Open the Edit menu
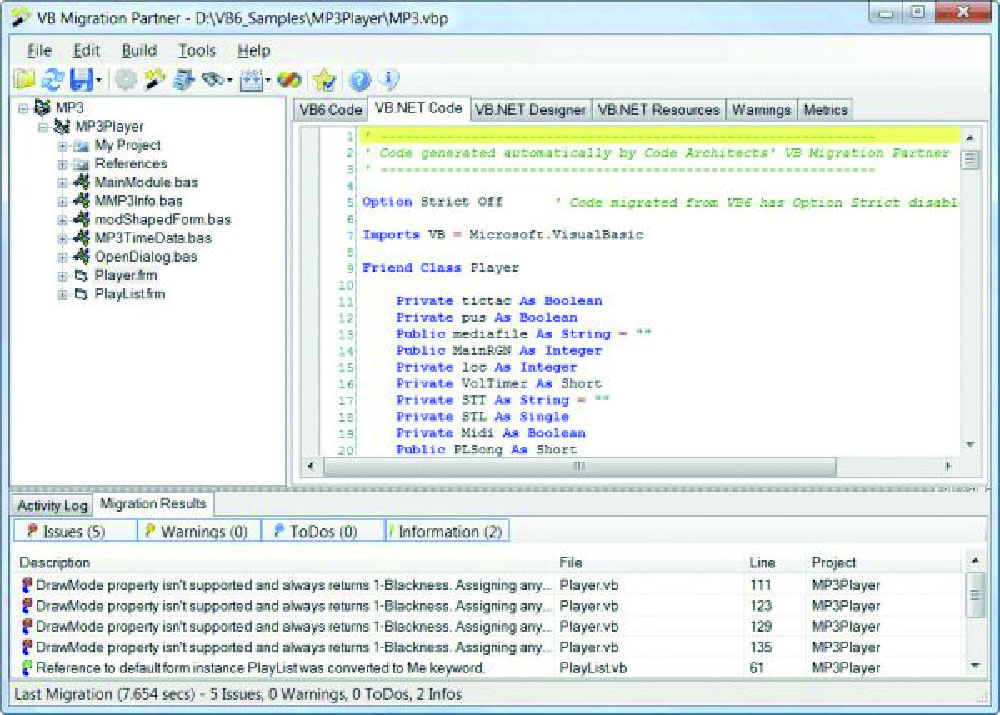The image size is (1000, 715). pos(86,50)
